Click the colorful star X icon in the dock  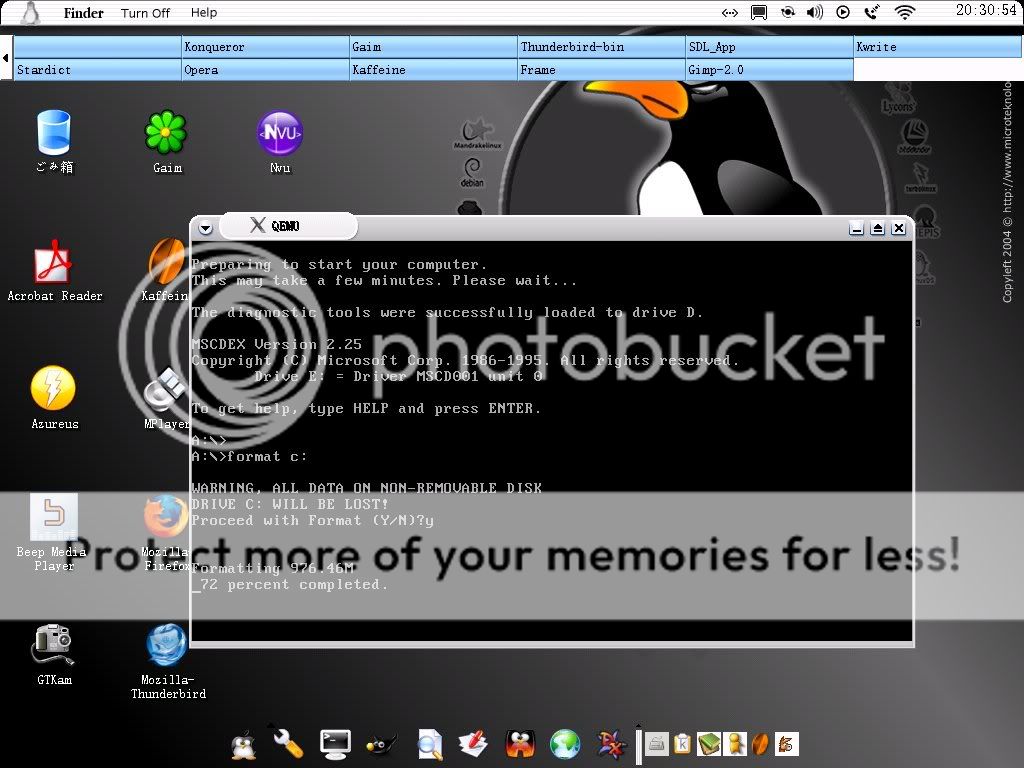(612, 744)
